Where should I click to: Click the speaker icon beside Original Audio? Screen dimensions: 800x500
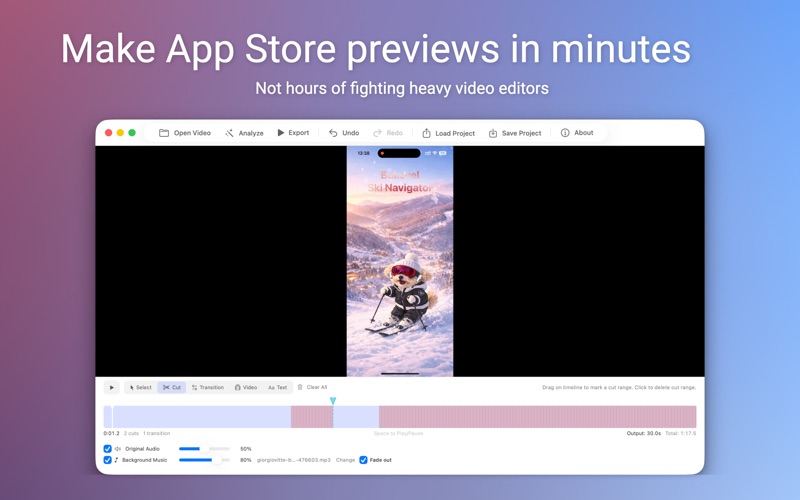tap(117, 449)
